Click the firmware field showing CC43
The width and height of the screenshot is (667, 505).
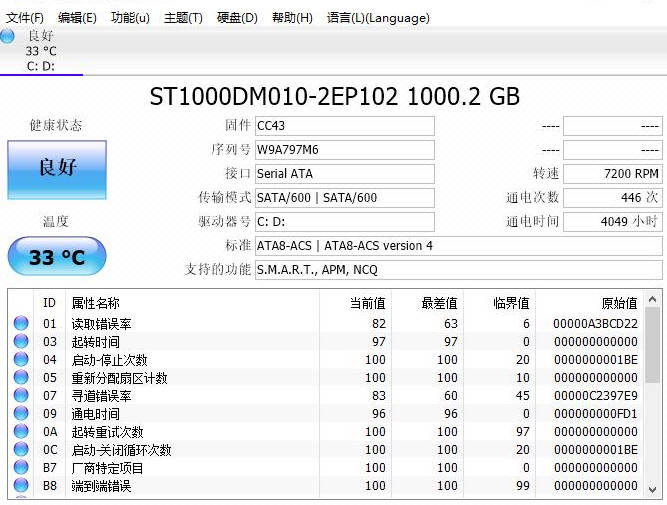click(x=344, y=126)
